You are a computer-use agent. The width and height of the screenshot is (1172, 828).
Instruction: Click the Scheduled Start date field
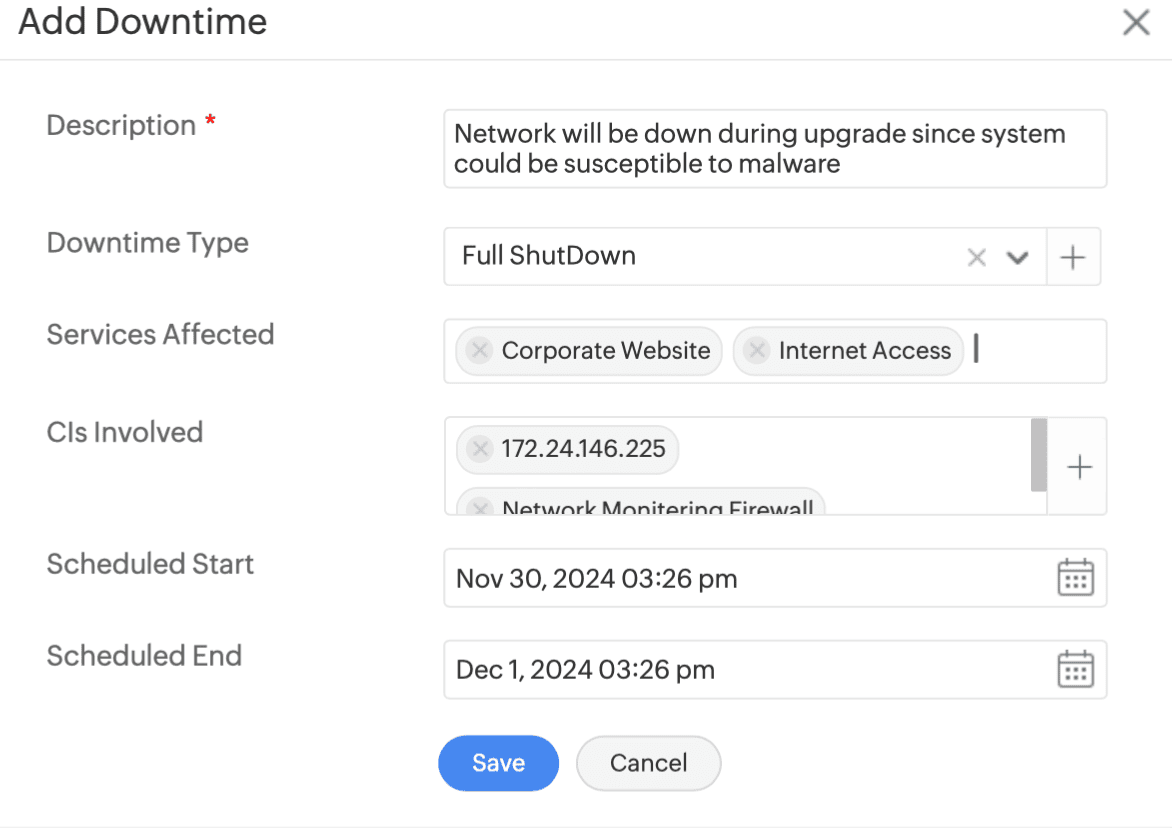[x=740, y=578]
